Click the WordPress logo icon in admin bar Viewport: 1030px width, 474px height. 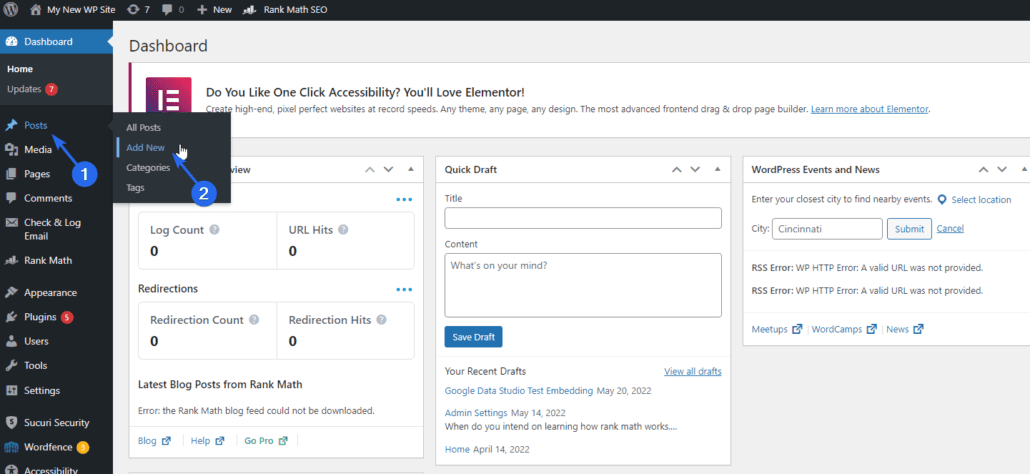[10, 9]
